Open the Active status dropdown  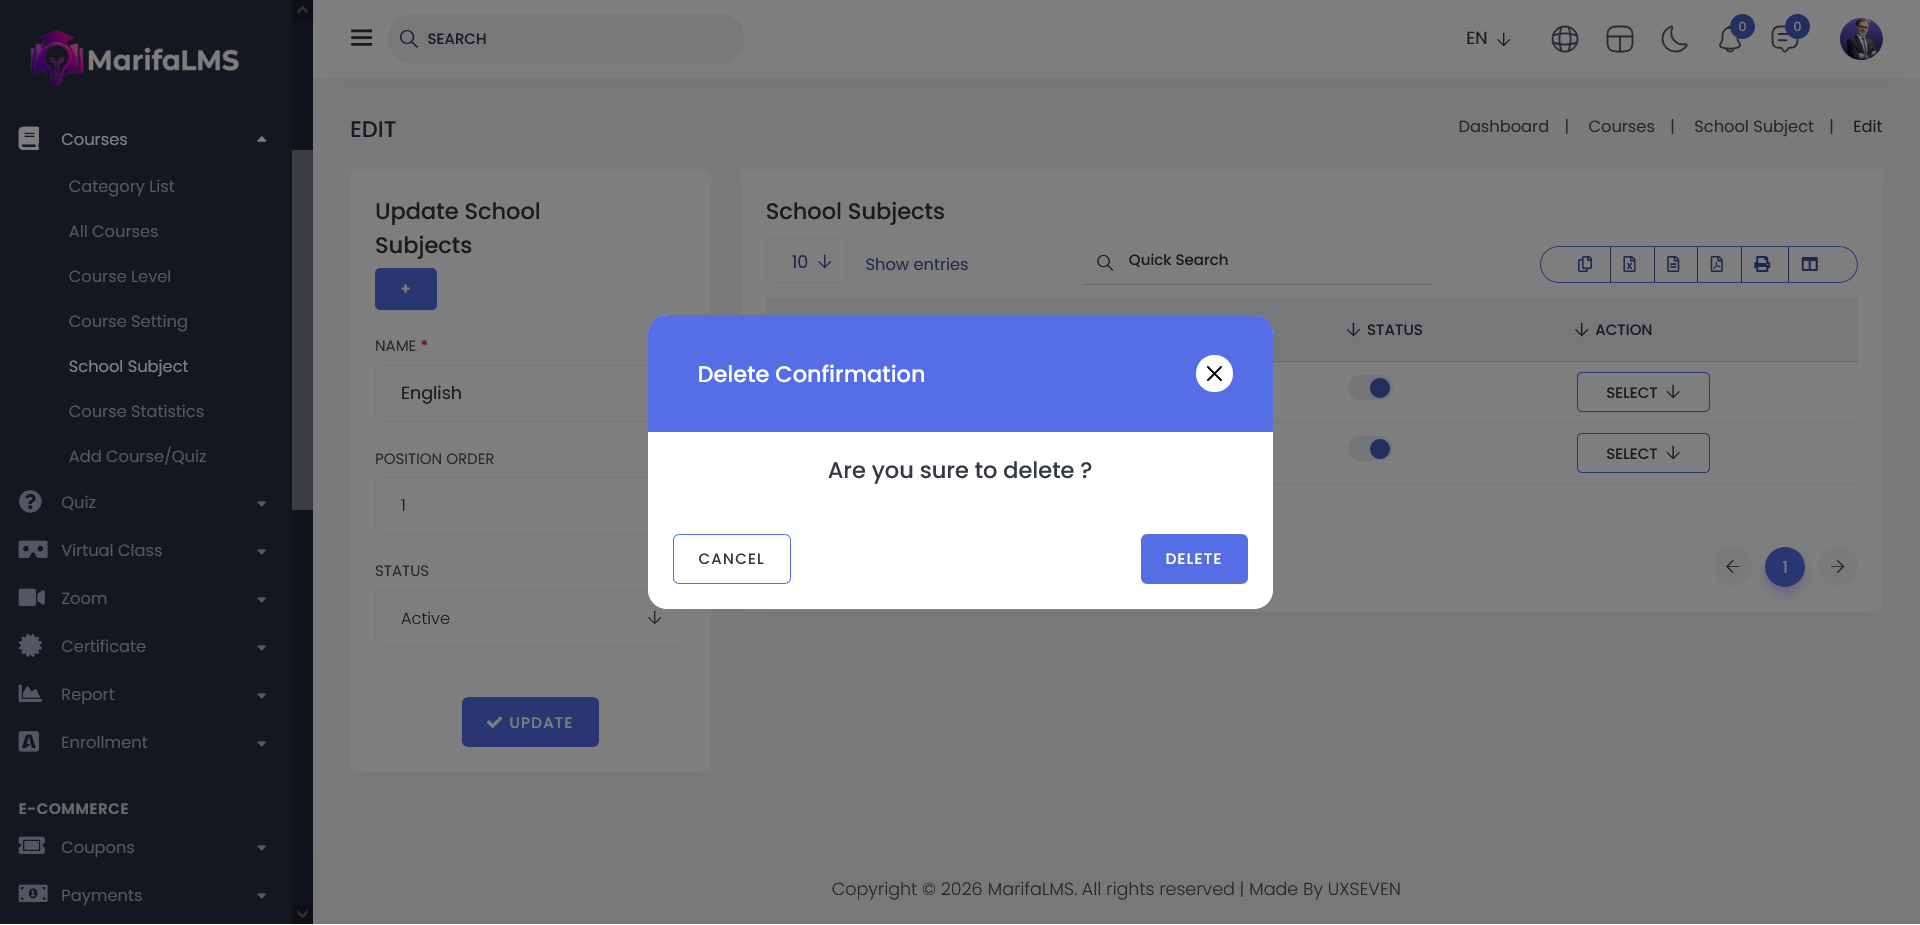[530, 618]
